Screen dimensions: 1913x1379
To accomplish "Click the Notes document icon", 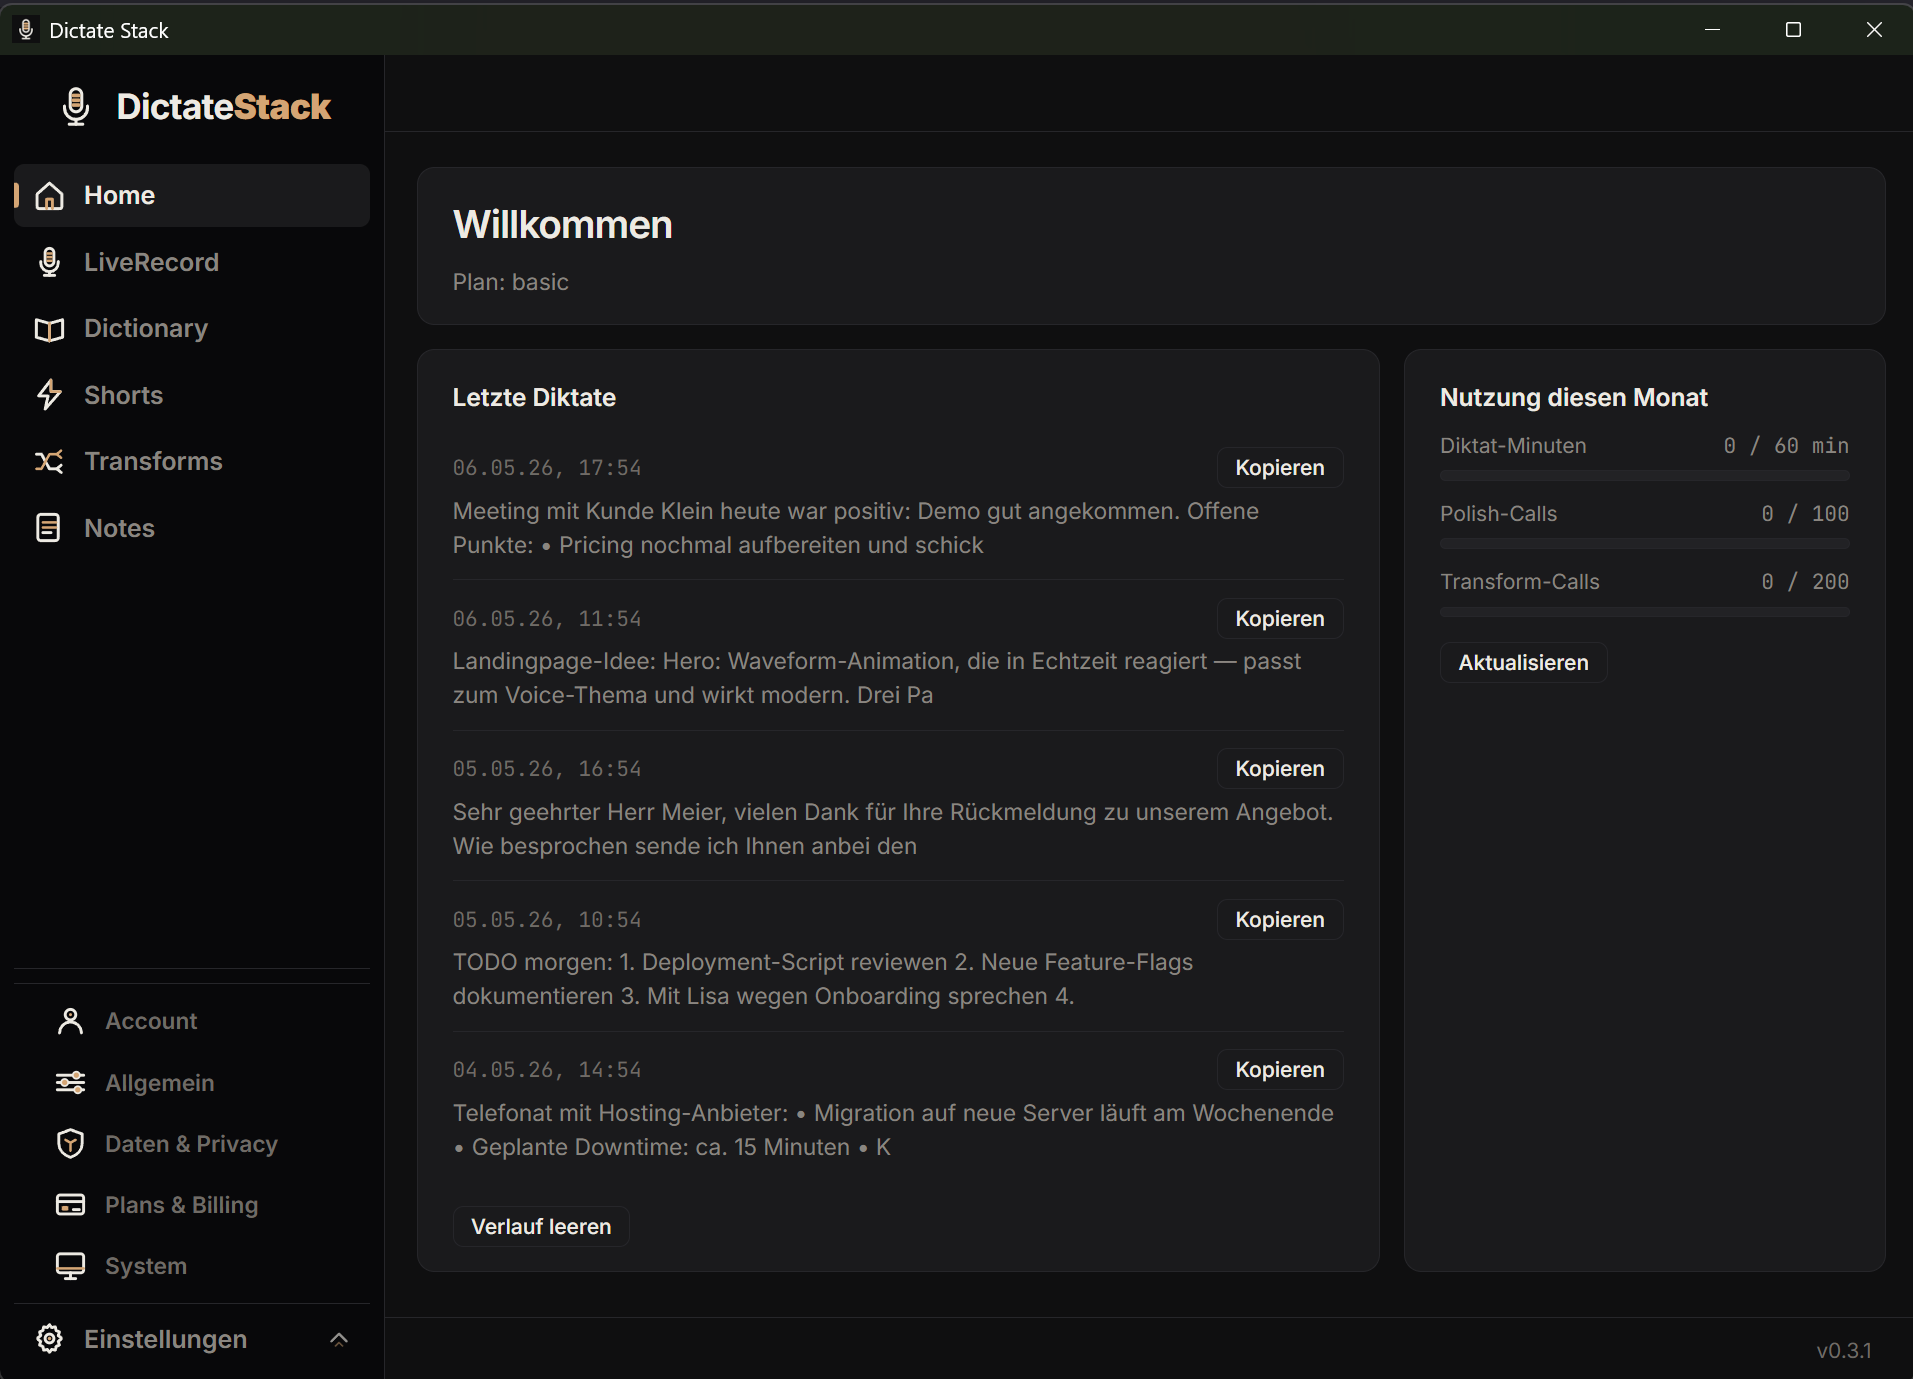I will point(48,528).
